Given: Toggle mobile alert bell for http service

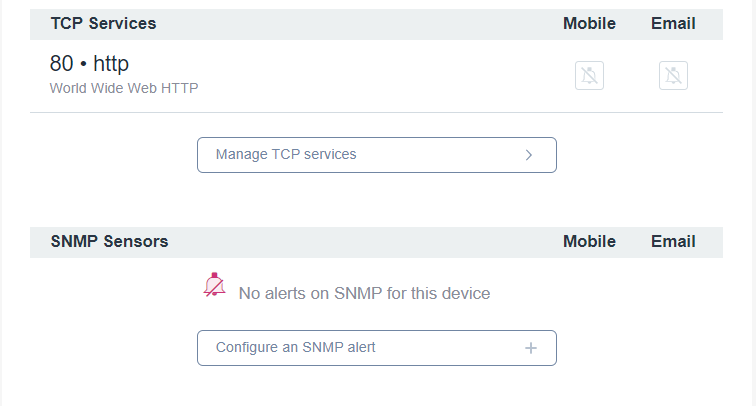Looking at the screenshot, I should tap(589, 75).
